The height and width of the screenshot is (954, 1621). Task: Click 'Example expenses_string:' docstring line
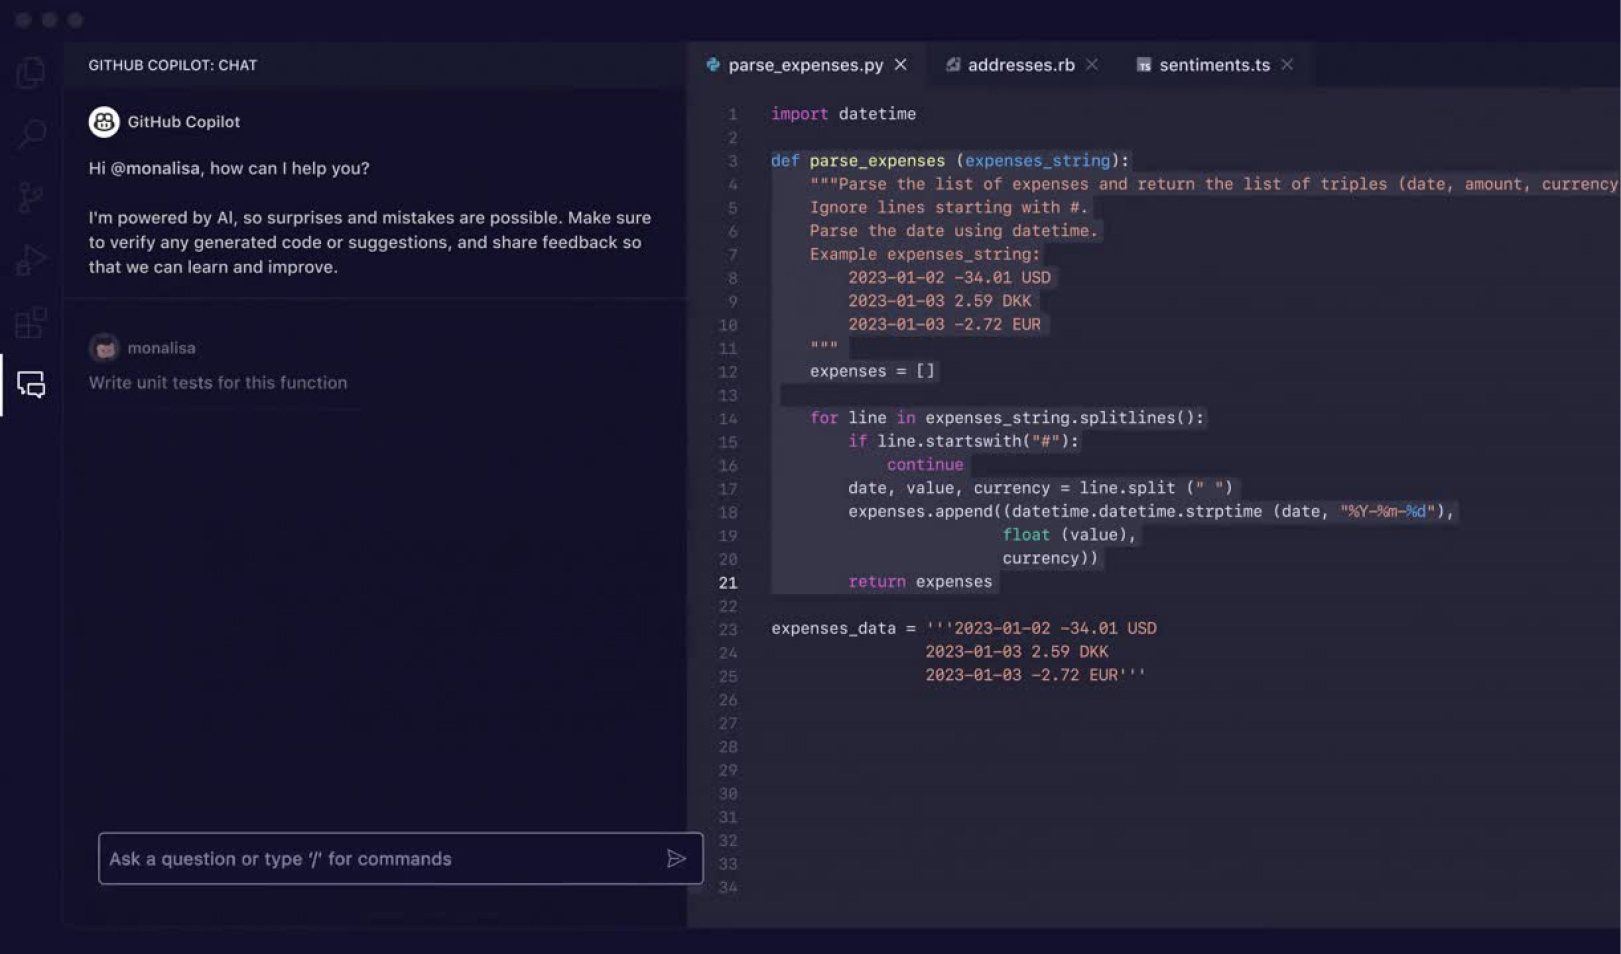925,254
